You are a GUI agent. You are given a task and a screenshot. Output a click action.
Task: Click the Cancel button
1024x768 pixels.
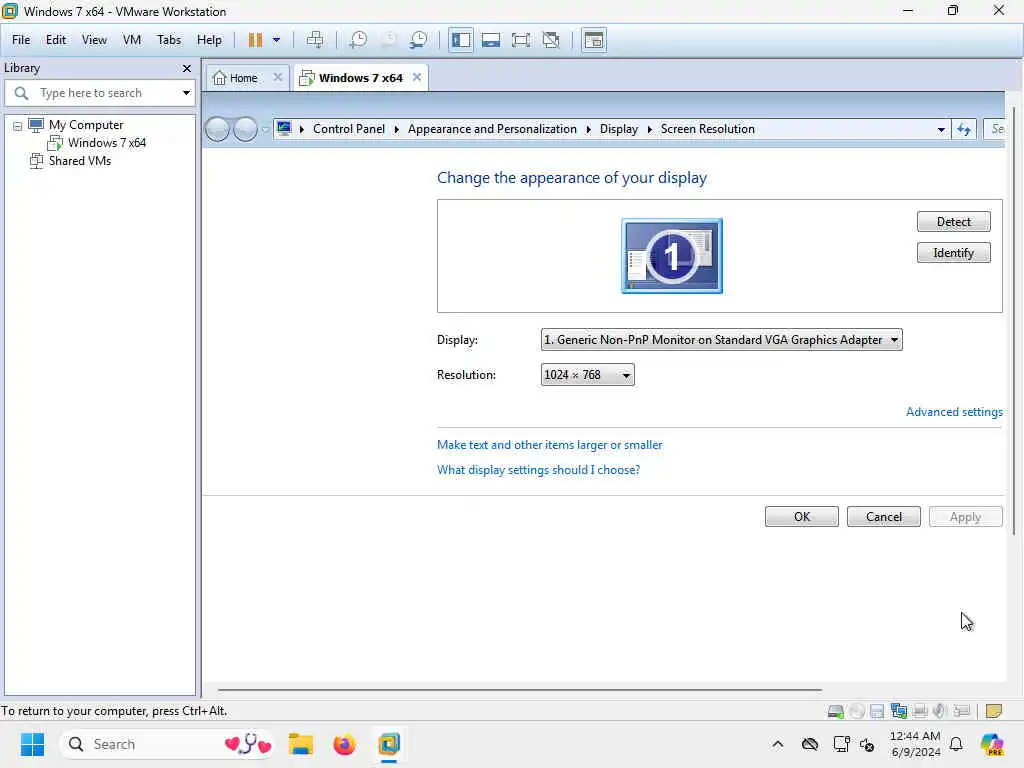click(x=884, y=517)
